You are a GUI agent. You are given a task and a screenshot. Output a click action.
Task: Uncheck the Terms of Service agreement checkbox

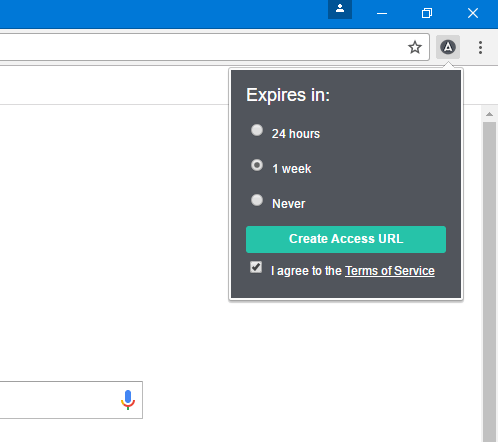coord(256,267)
